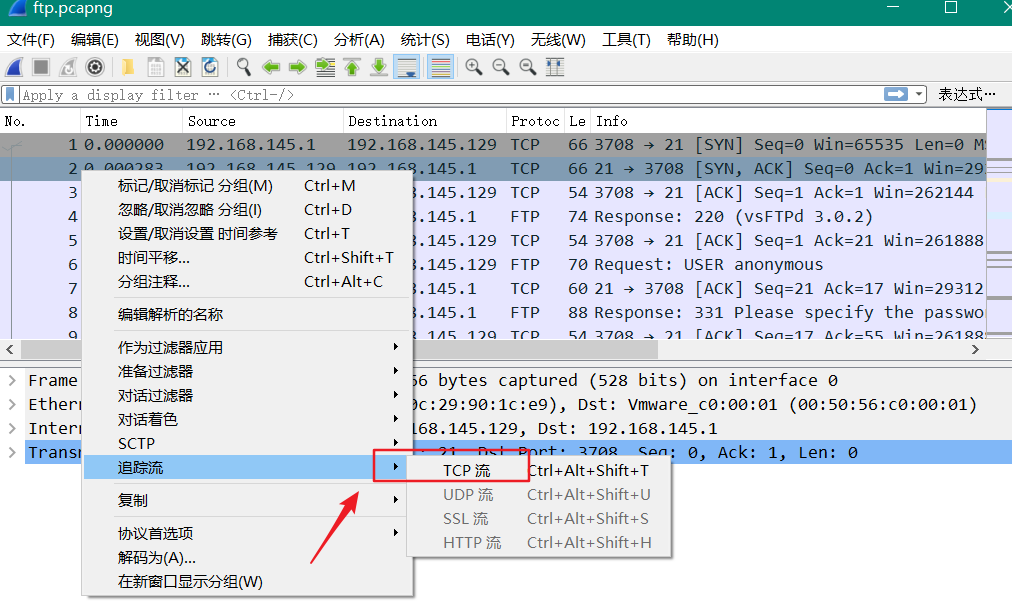Expand 作为过滤器应用 submenu
This screenshot has width=1012, height=610.
[247, 347]
